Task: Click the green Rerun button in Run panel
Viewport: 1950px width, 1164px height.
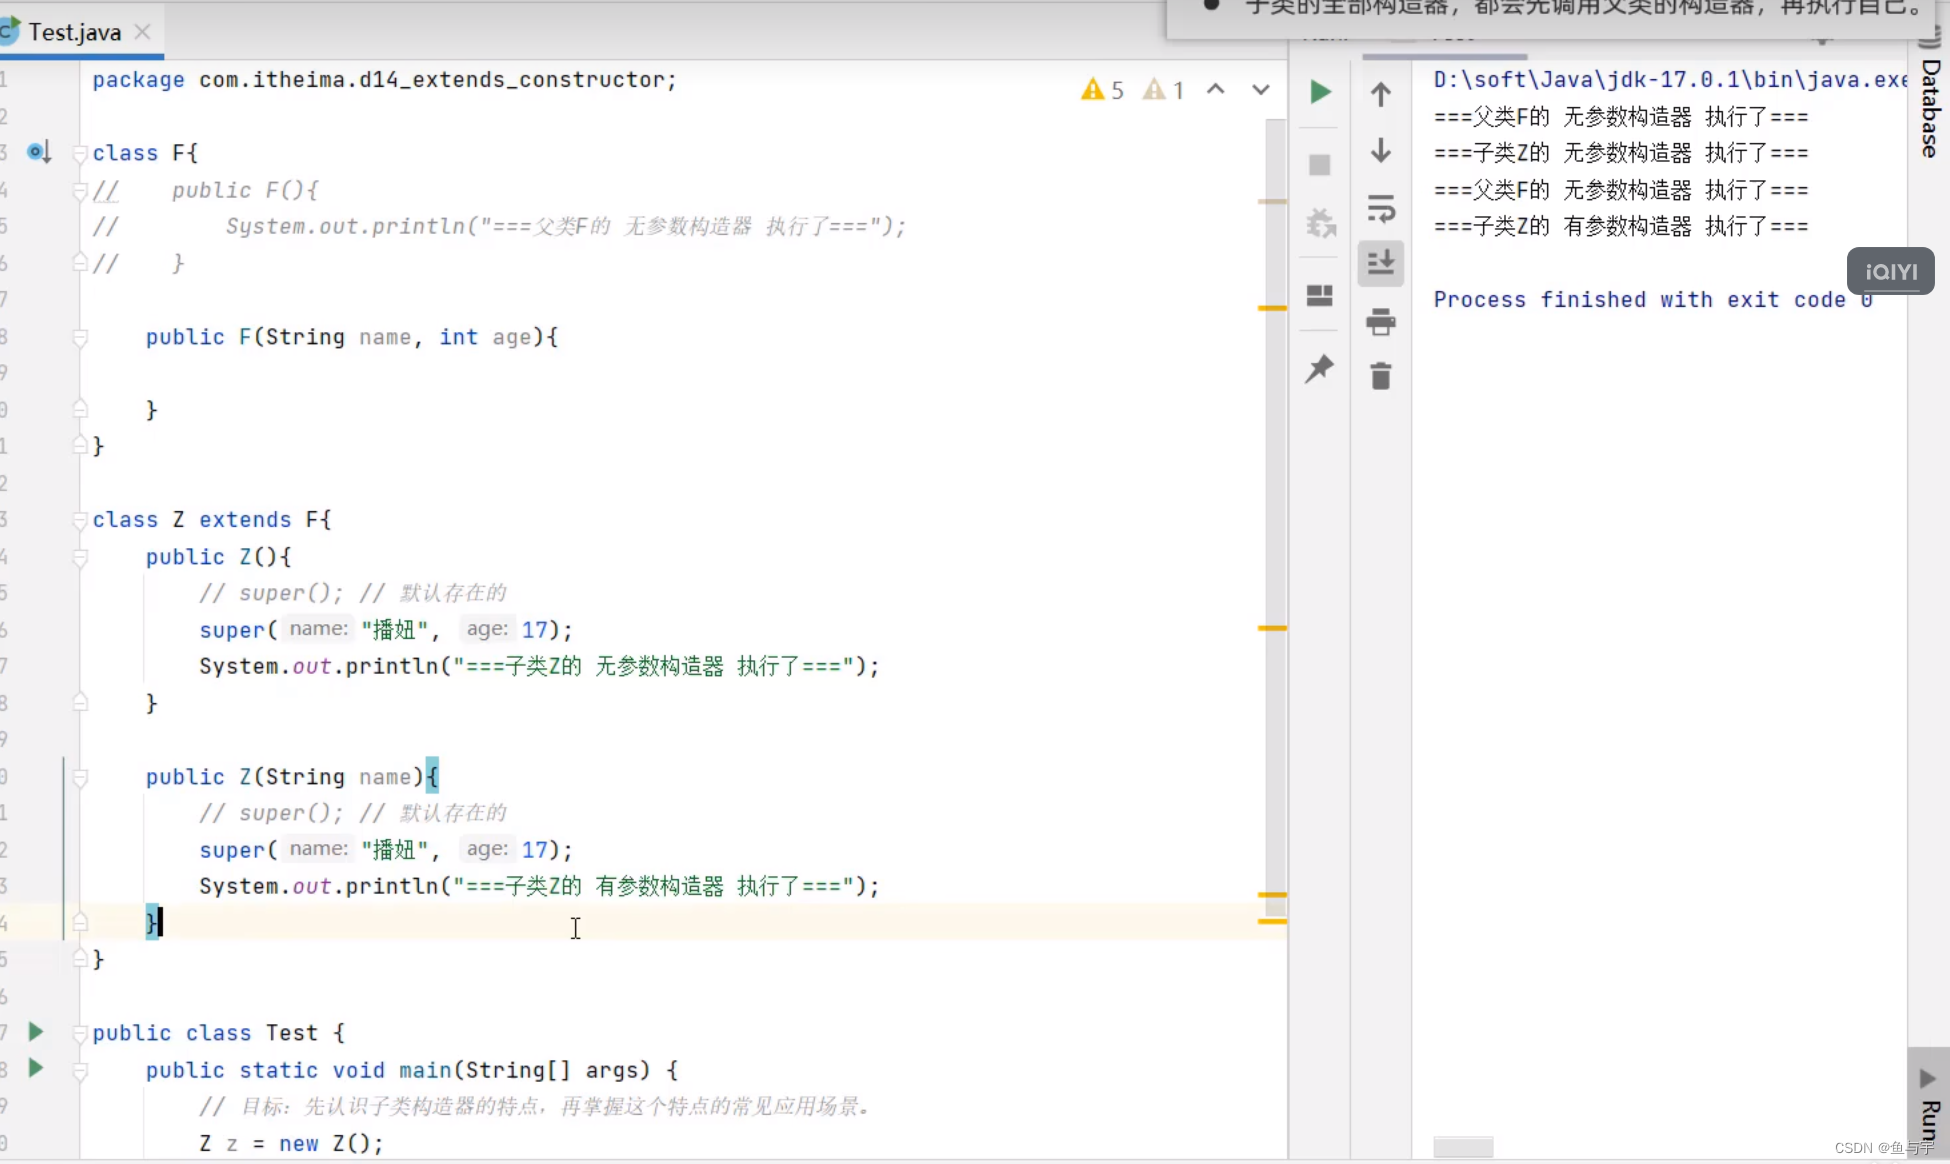Action: point(1320,92)
